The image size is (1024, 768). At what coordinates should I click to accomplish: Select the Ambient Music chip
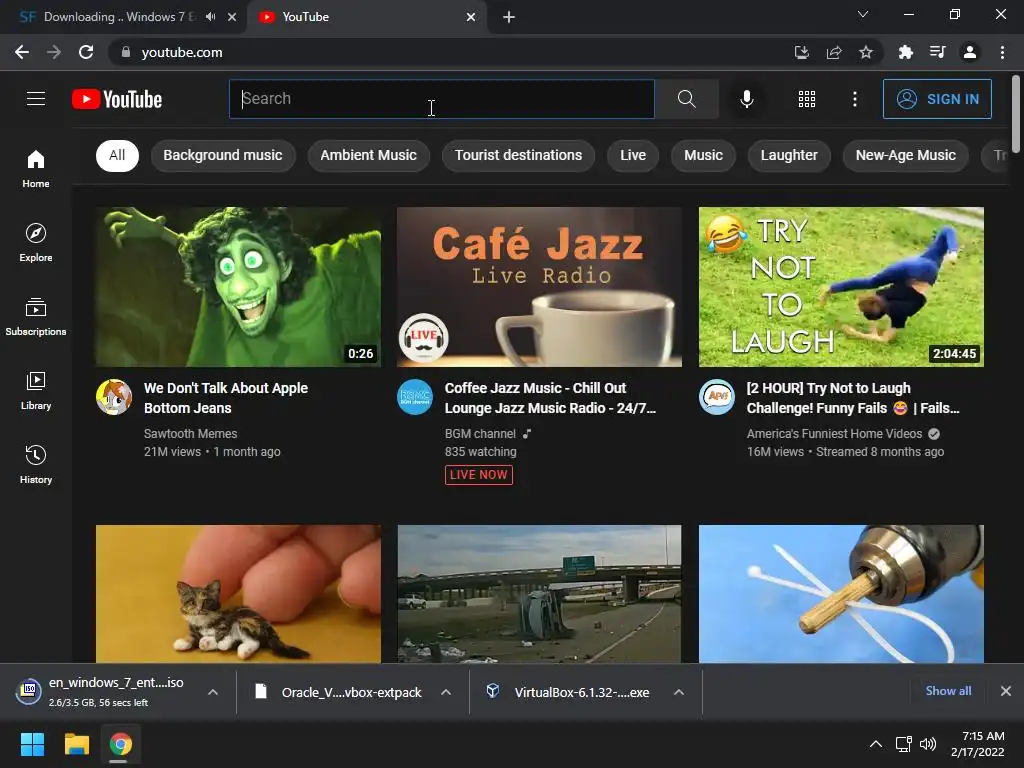(x=368, y=155)
